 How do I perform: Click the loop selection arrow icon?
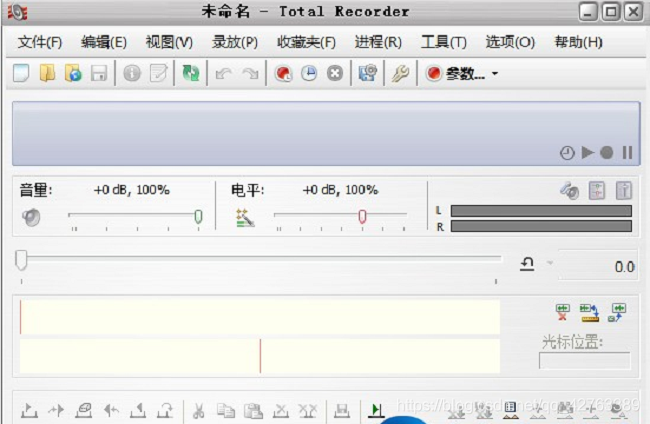click(165, 410)
